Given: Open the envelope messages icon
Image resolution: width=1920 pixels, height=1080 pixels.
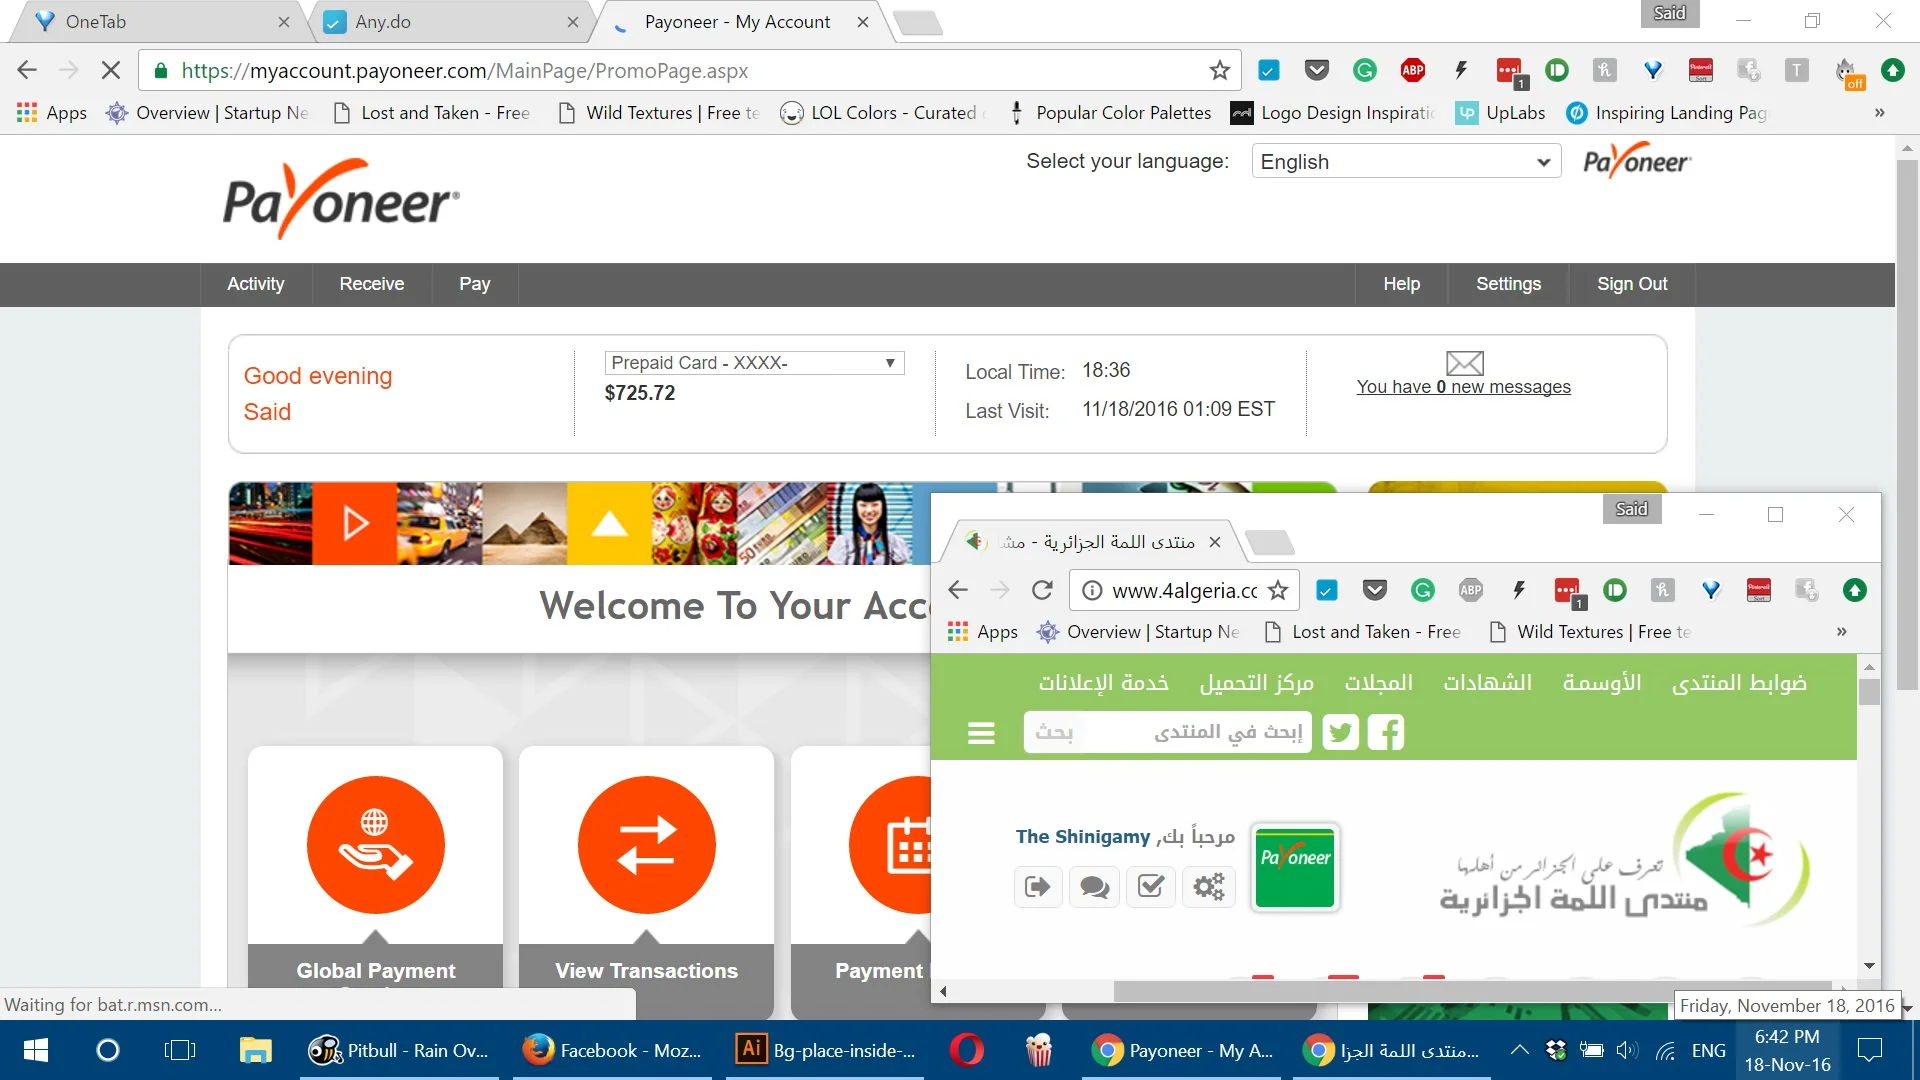Looking at the screenshot, I should pos(1464,363).
